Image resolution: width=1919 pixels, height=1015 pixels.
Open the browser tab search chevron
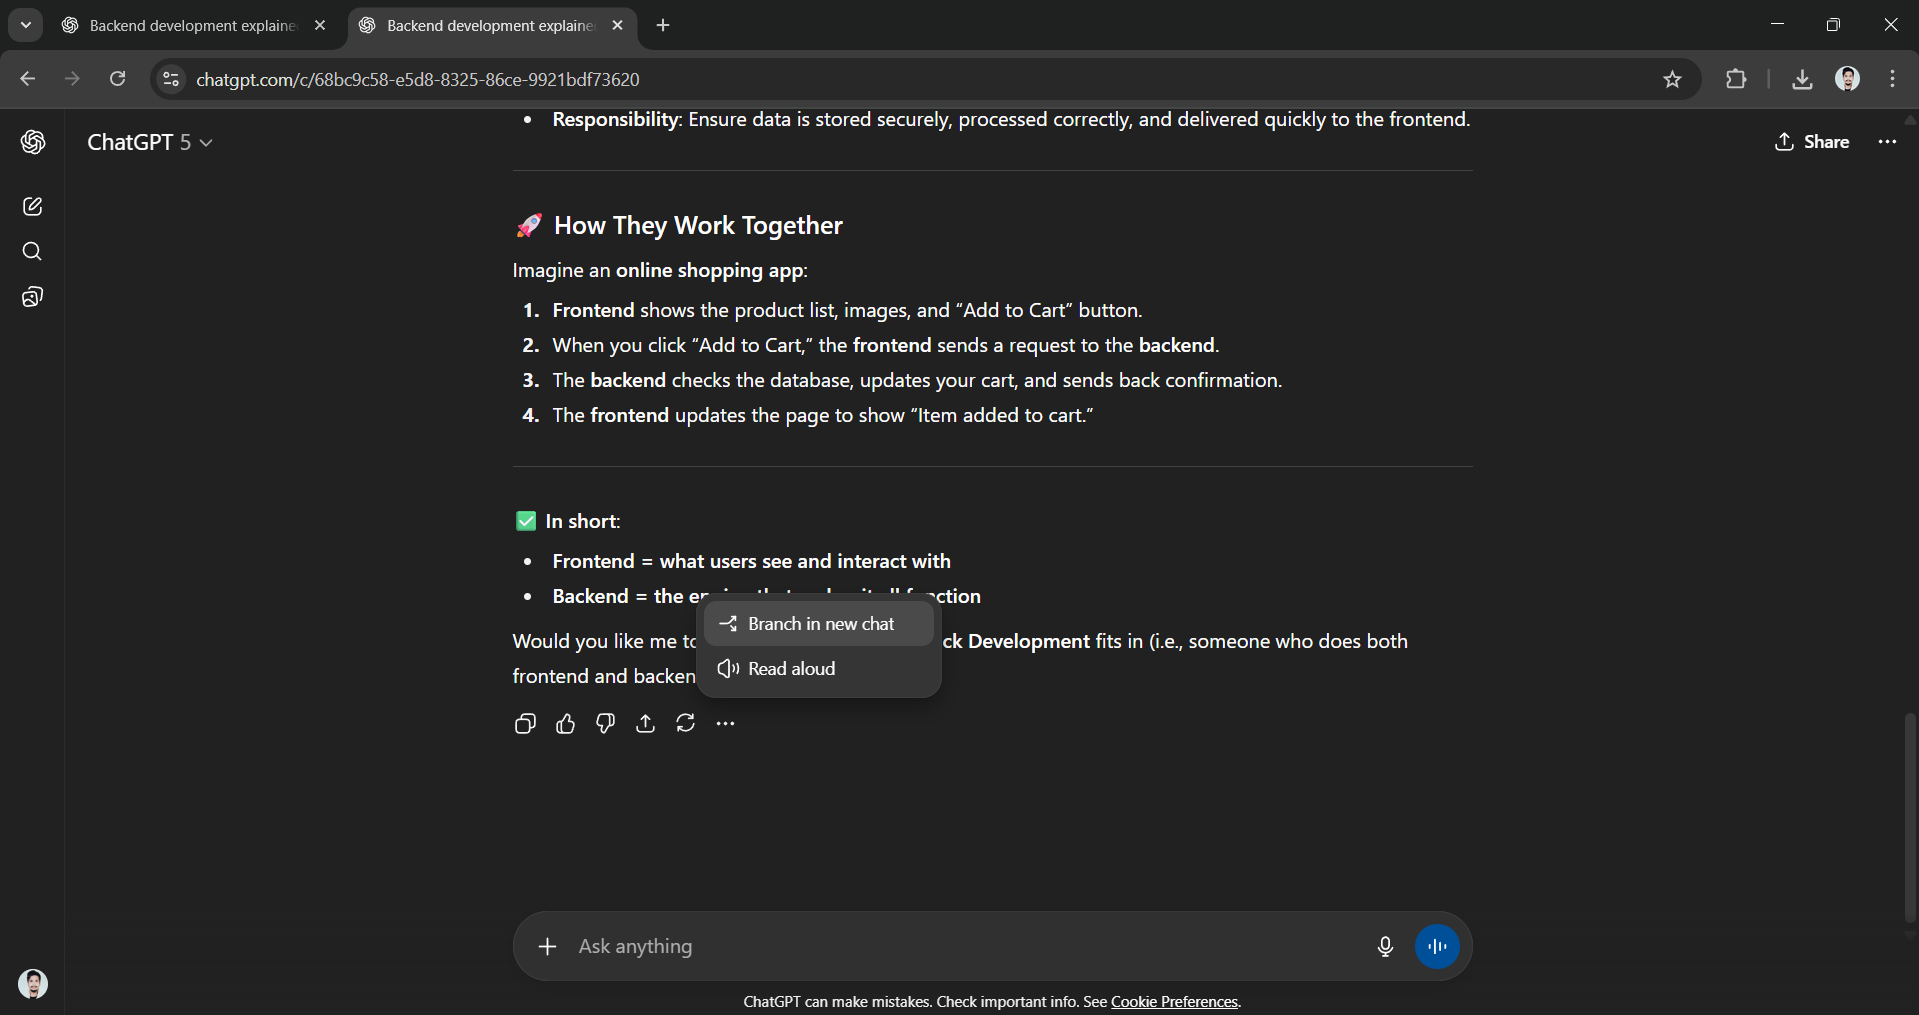tap(25, 25)
